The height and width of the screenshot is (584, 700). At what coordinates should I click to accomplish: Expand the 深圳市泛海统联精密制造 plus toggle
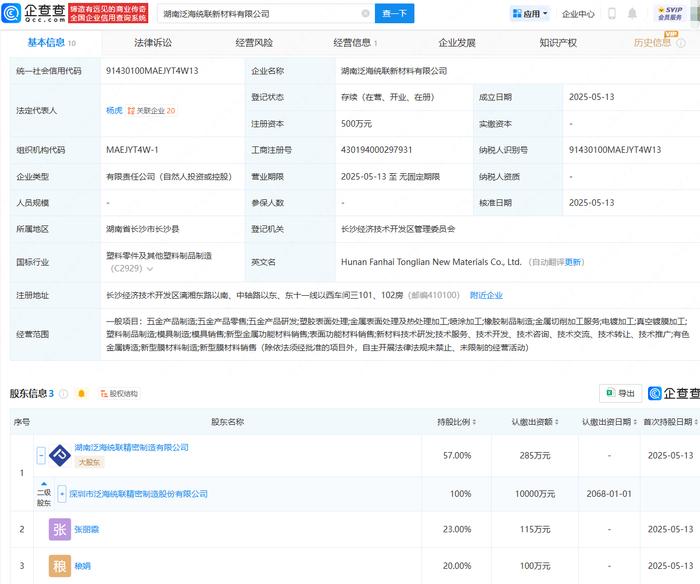click(62, 494)
